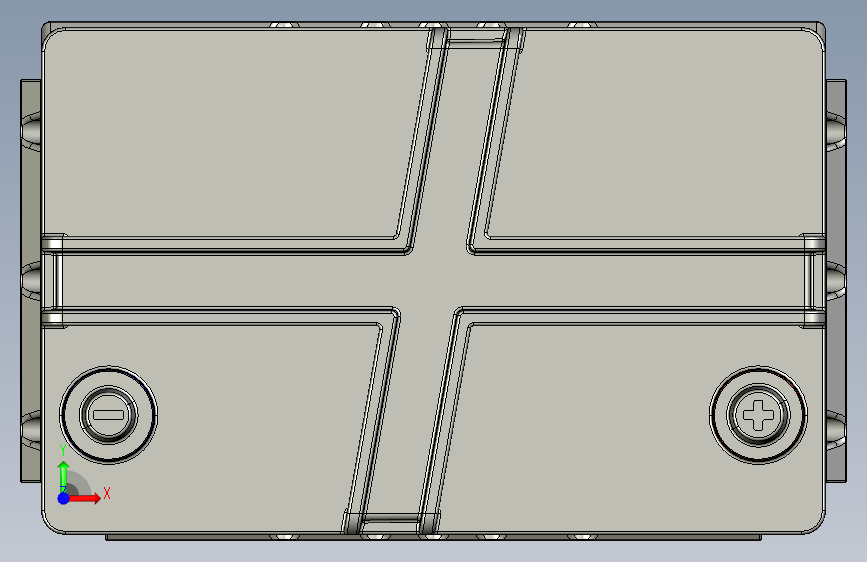The height and width of the screenshot is (562, 867).
Task: Click the green Y axis label
Action: coord(63,450)
